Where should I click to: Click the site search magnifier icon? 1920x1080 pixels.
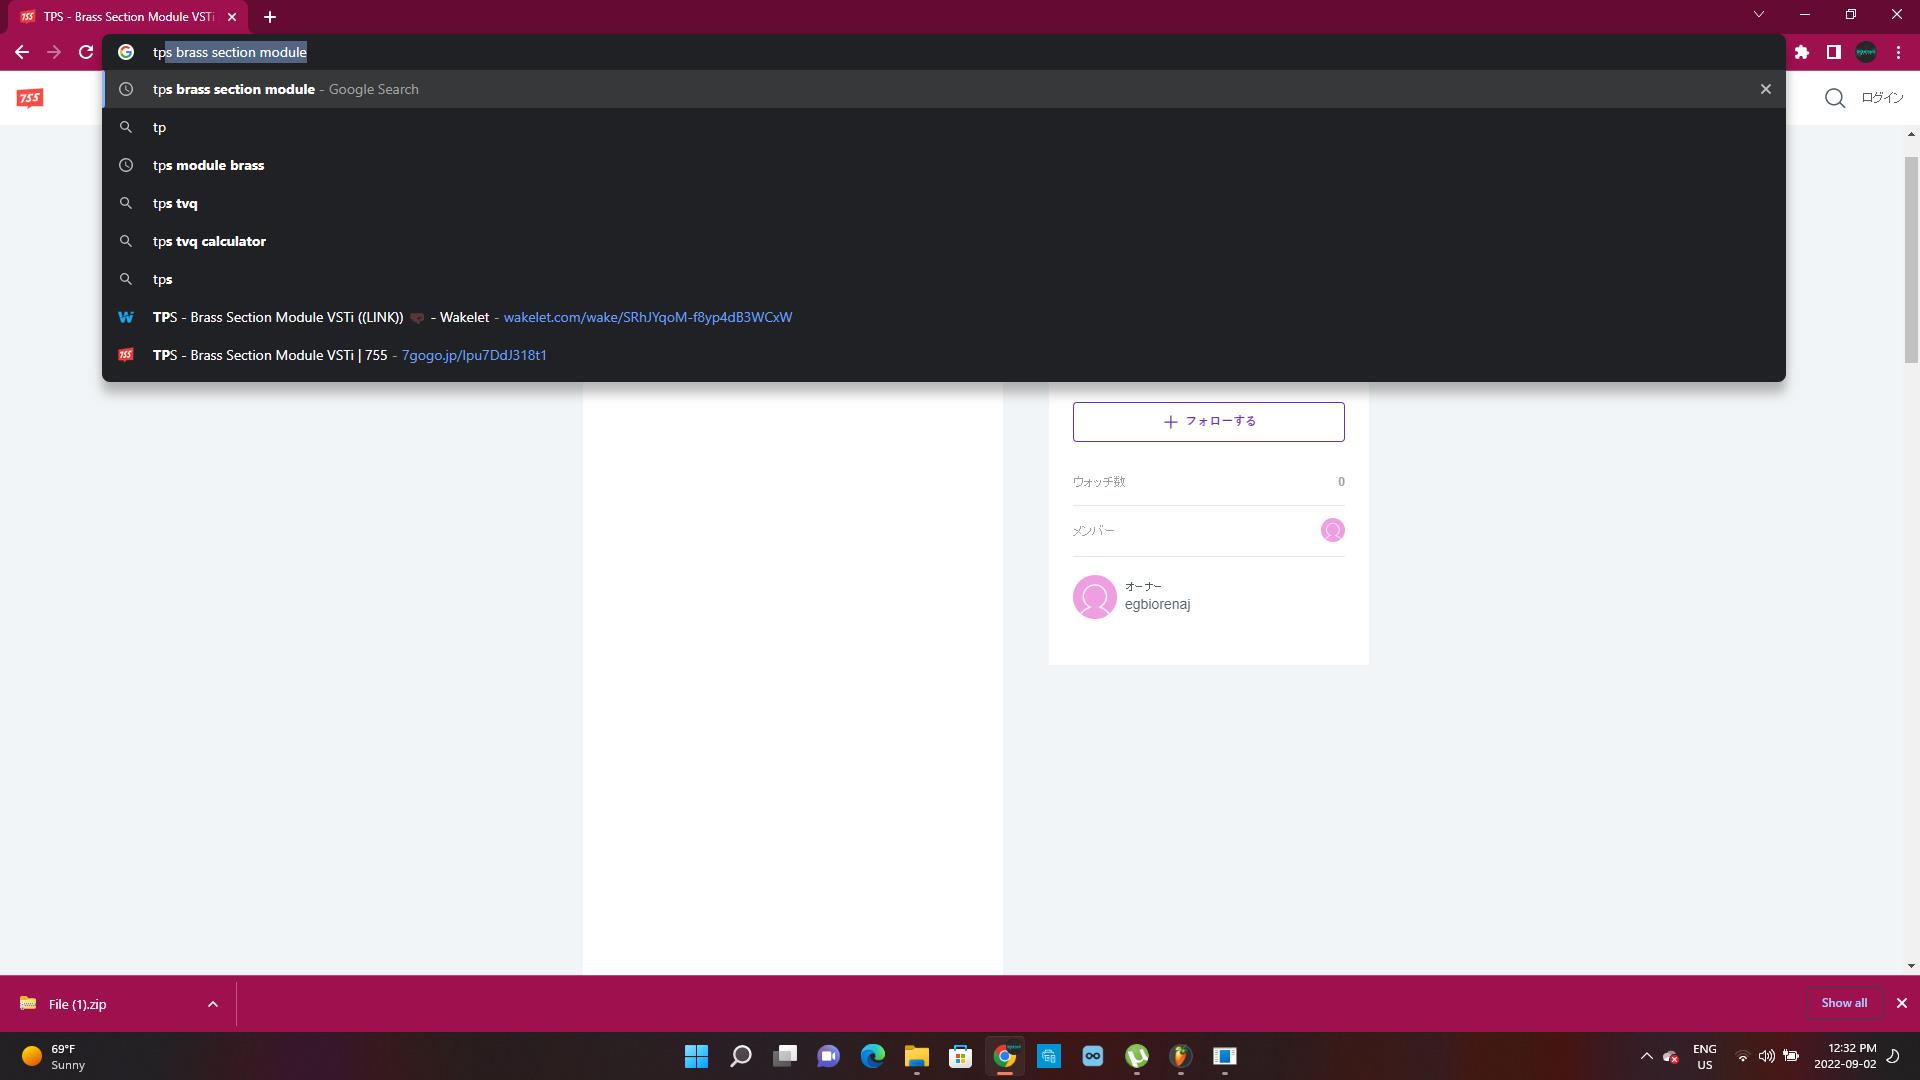coord(1835,98)
